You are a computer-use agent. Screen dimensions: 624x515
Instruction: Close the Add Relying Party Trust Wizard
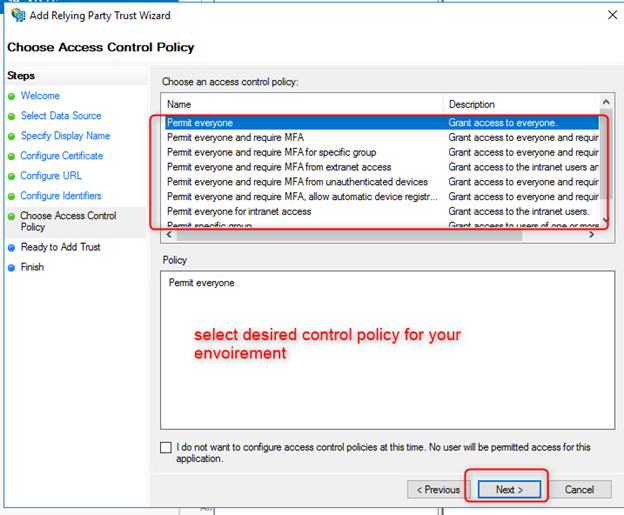(611, 15)
